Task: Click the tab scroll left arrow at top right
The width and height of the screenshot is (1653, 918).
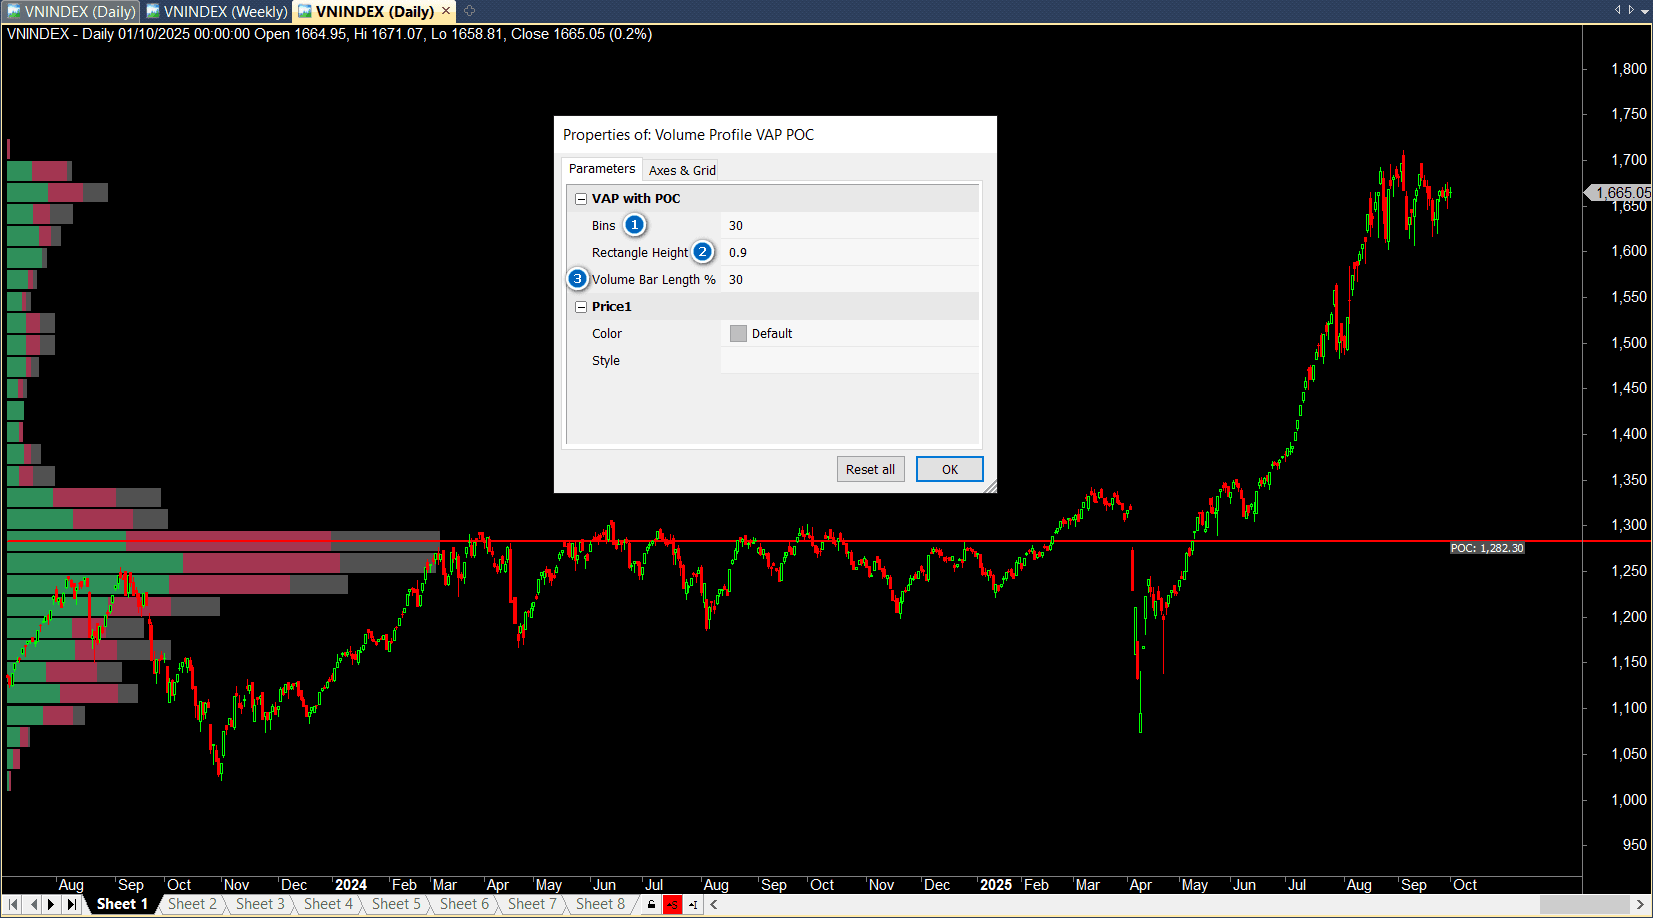Action: pyautogui.click(x=1618, y=10)
